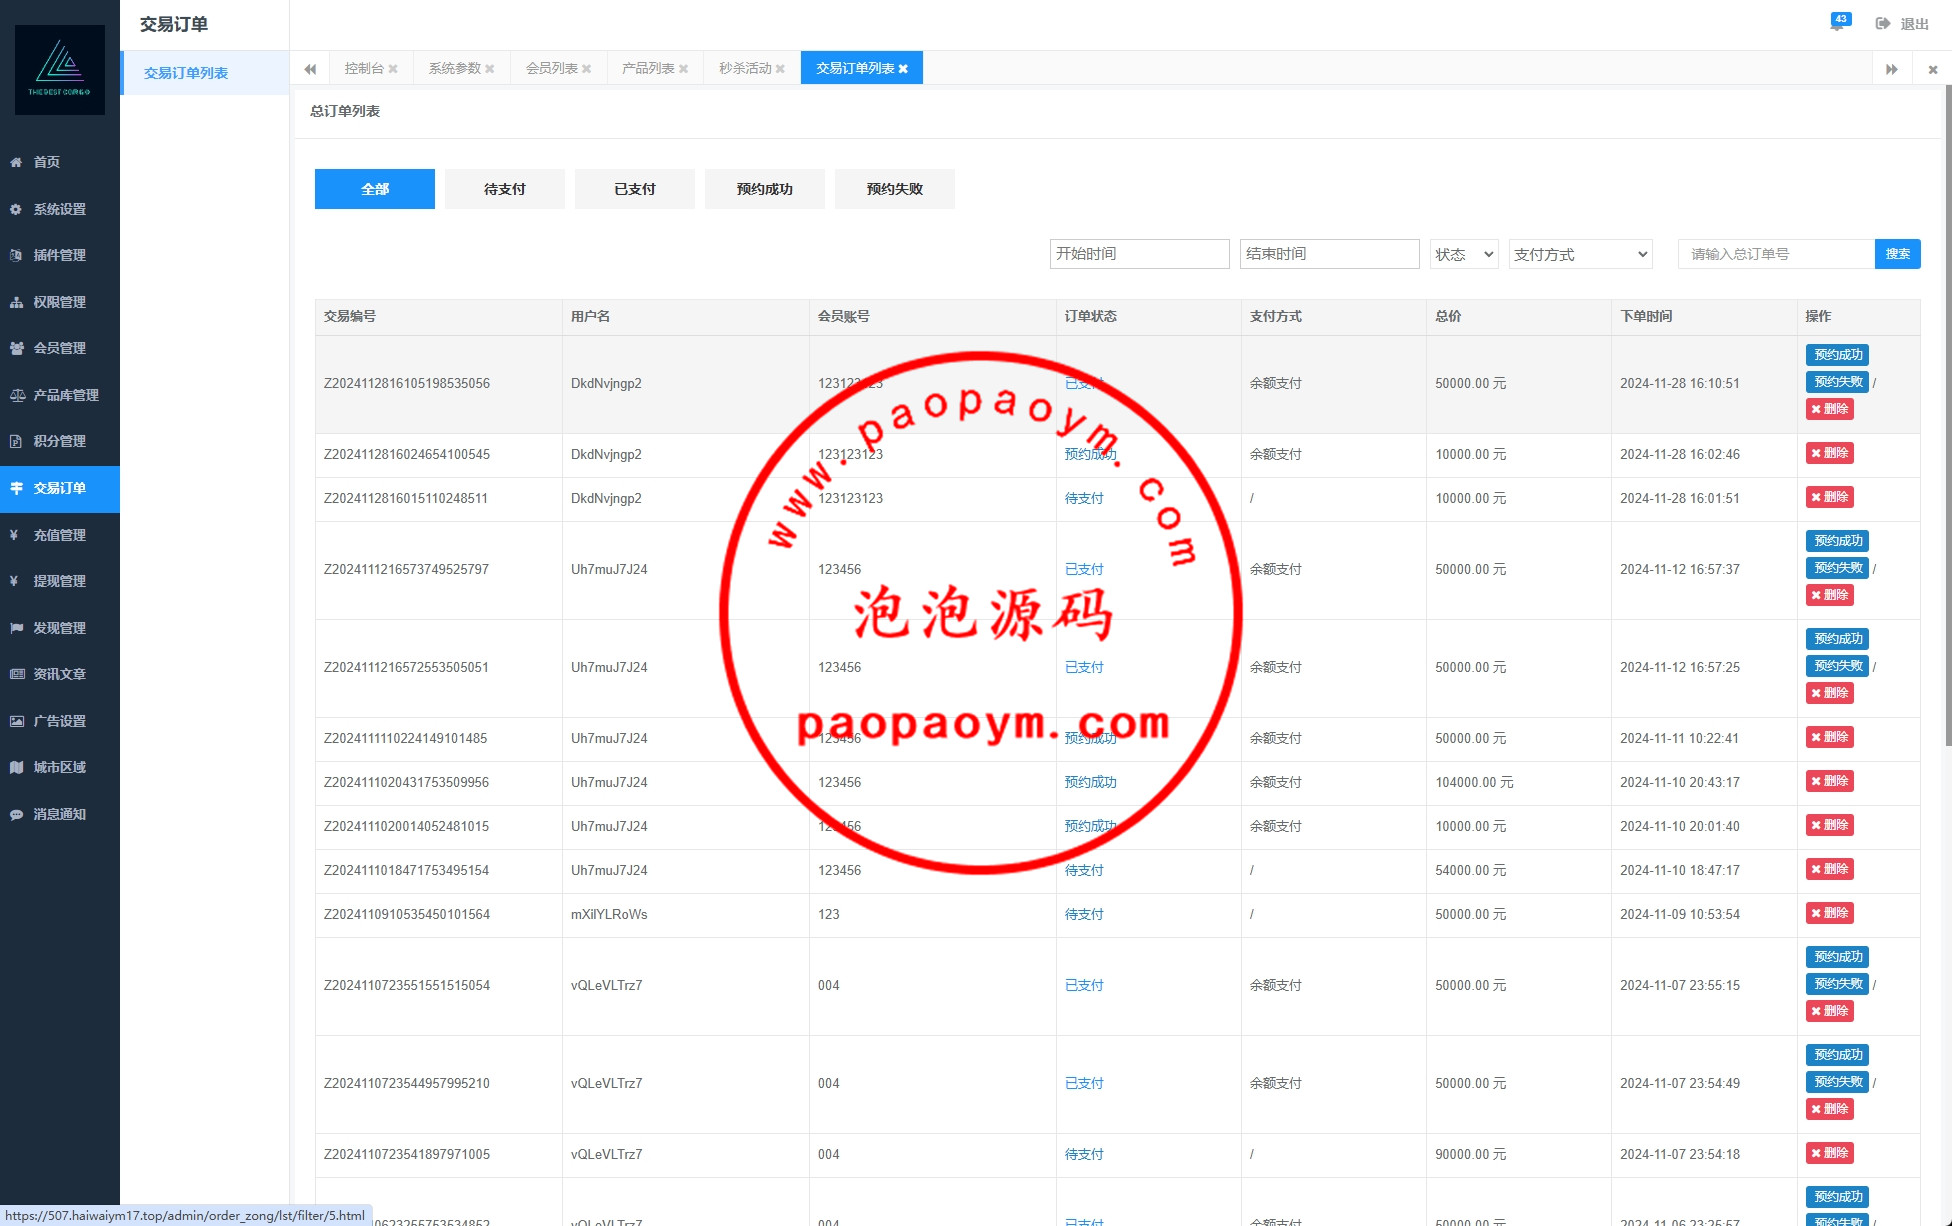The width and height of the screenshot is (1952, 1226).
Task: Click the logout icon at top right
Action: [1883, 24]
